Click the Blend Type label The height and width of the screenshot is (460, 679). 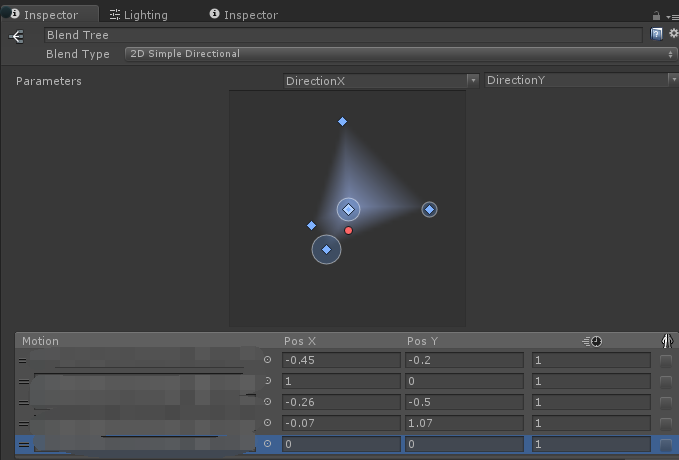[78, 54]
